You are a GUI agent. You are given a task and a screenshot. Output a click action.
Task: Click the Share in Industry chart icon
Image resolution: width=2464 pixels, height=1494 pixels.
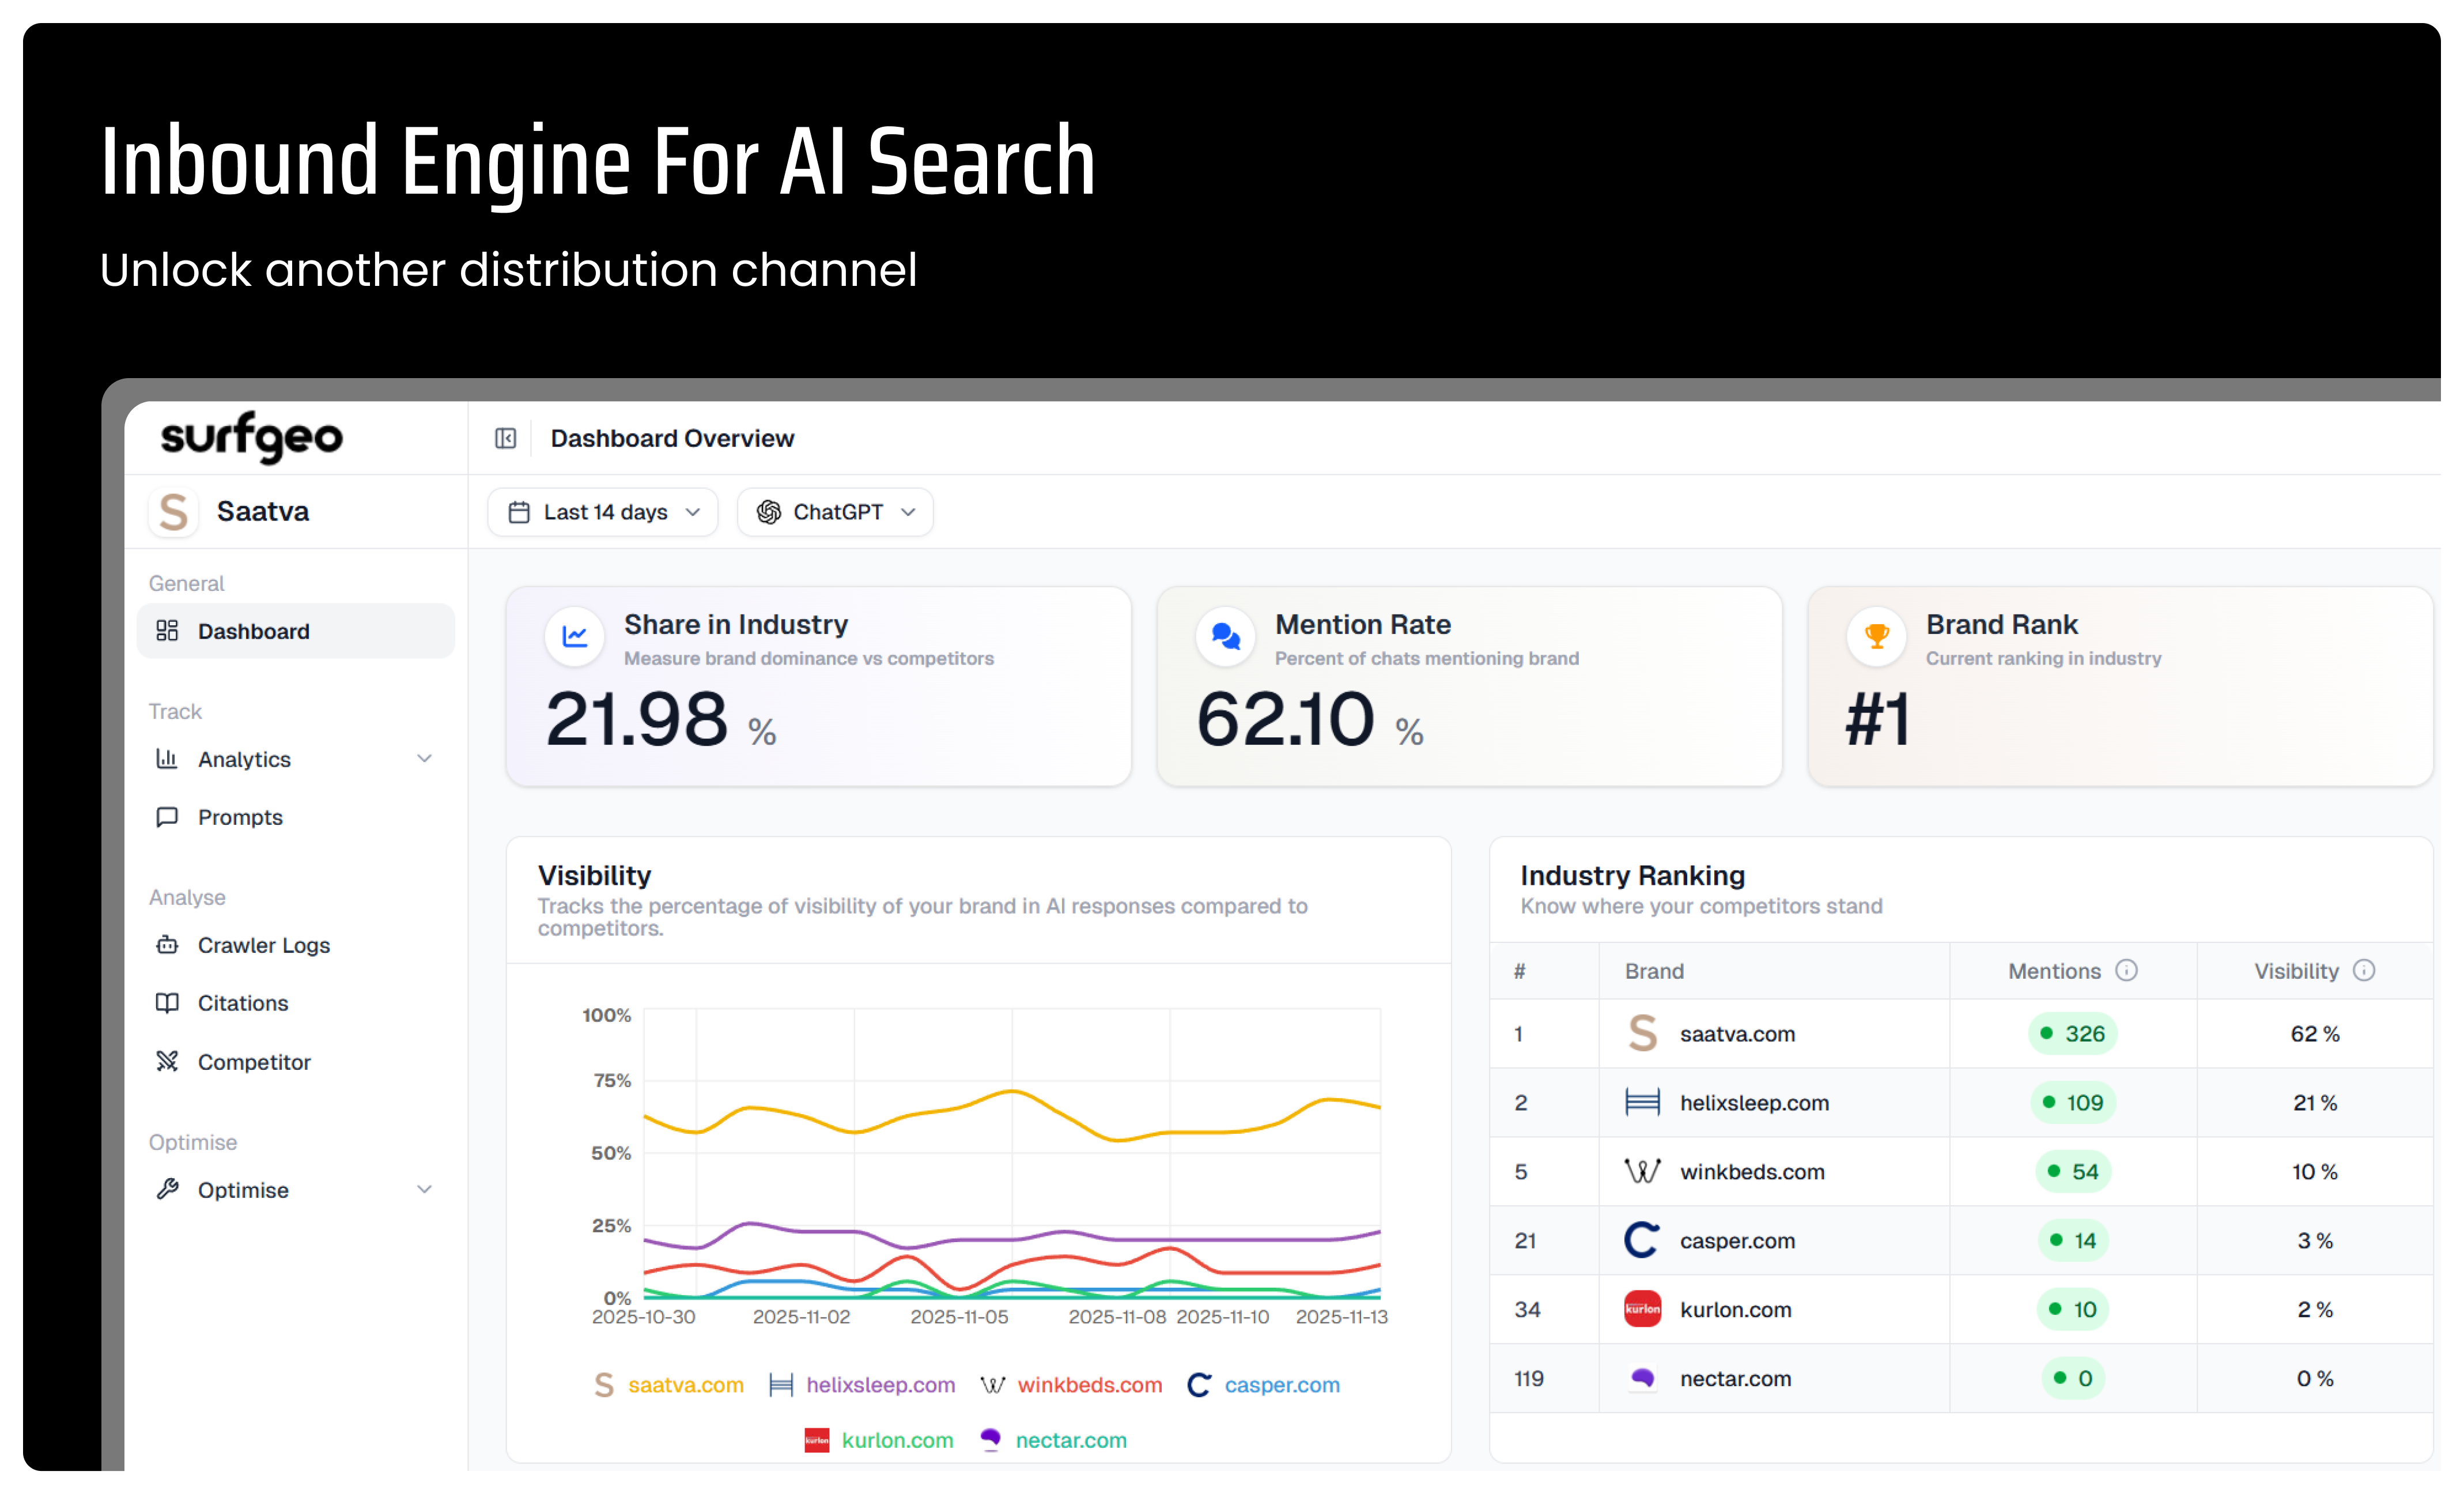(x=575, y=636)
